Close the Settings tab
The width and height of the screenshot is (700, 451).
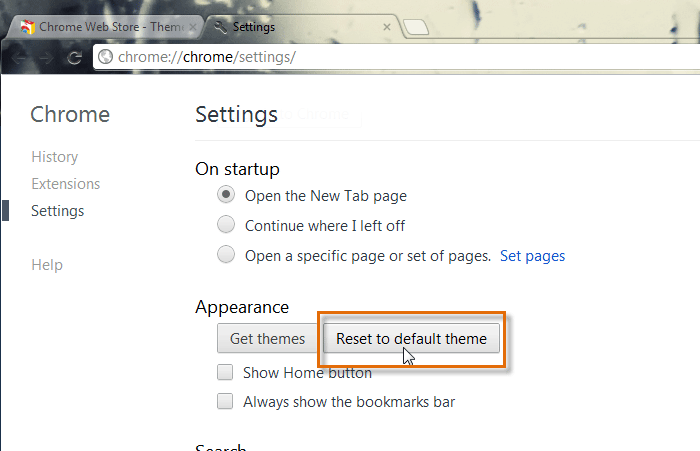(387, 27)
